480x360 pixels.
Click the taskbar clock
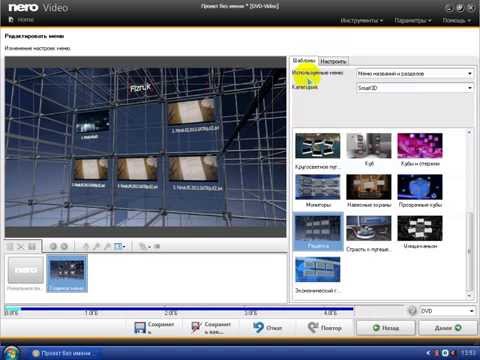[468, 353]
